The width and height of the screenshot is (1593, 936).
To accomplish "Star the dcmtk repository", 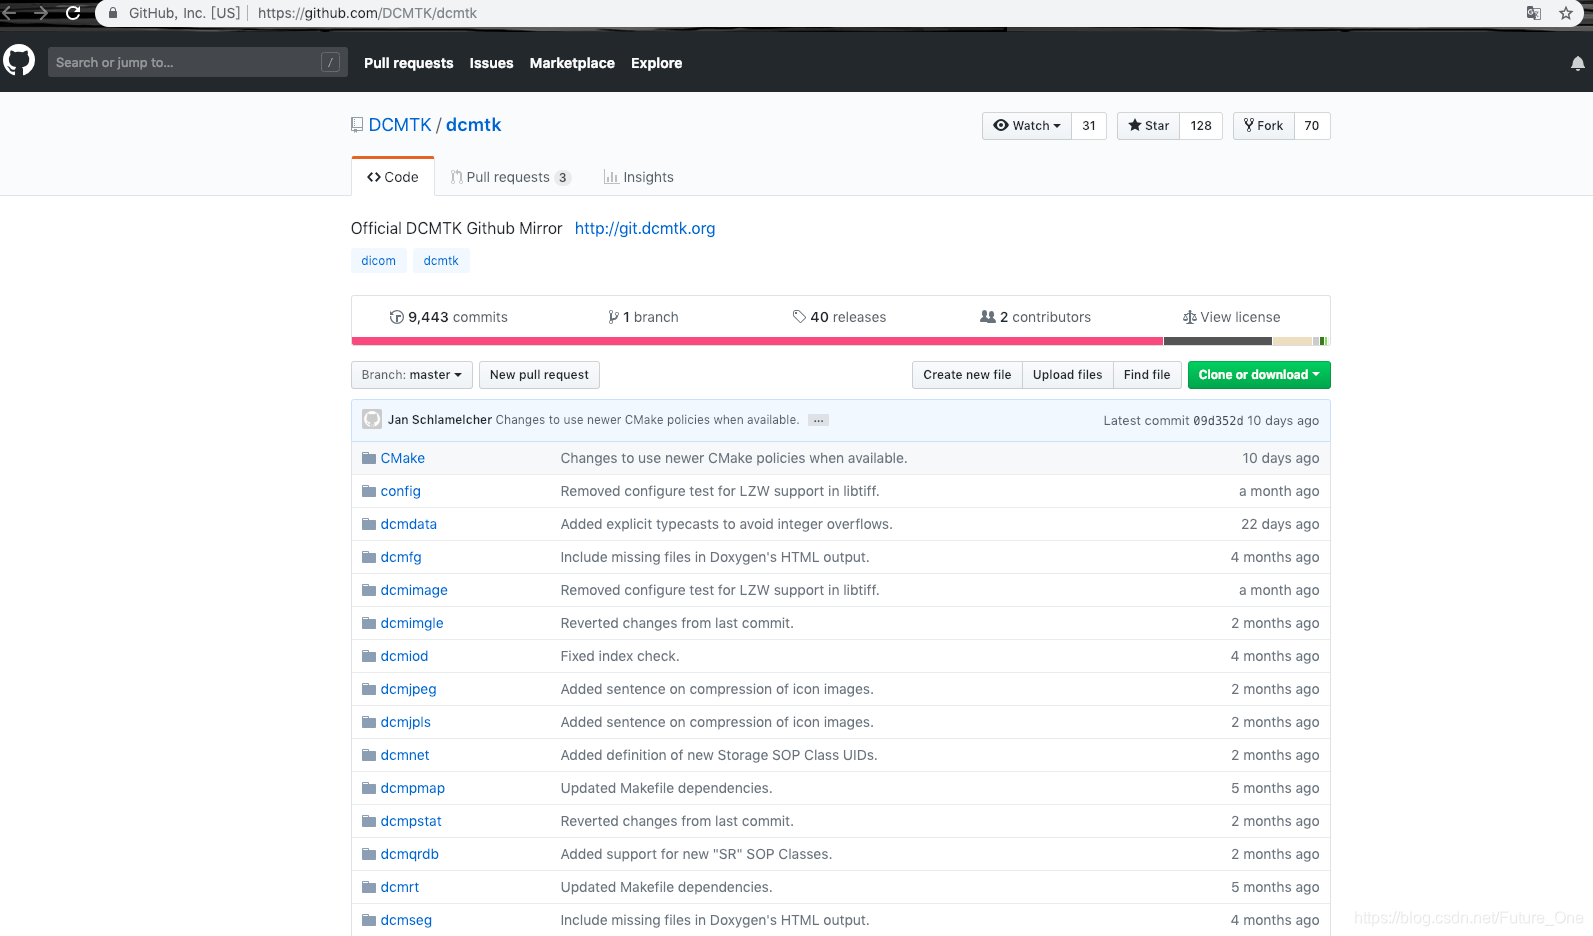I will click(1149, 125).
